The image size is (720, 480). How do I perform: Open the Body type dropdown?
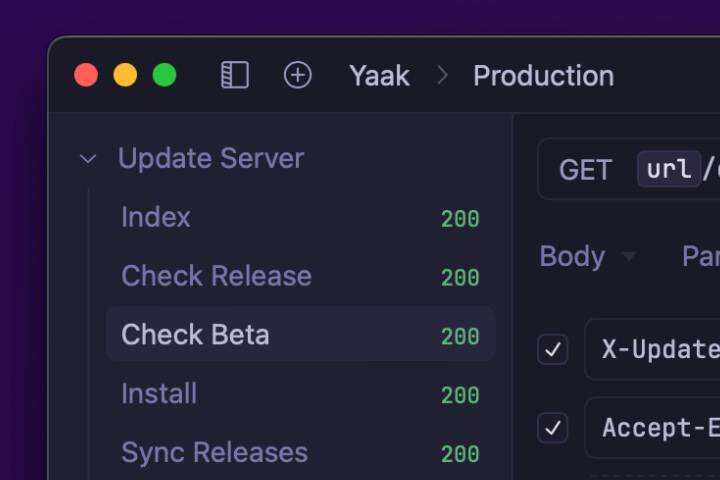pyautogui.click(x=587, y=257)
